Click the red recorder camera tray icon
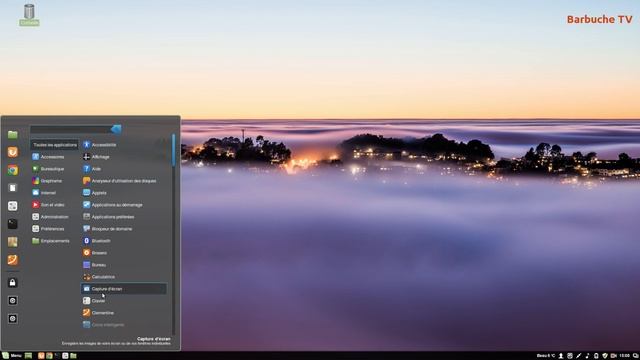Screen dimensions: 640x360 pos(613,356)
